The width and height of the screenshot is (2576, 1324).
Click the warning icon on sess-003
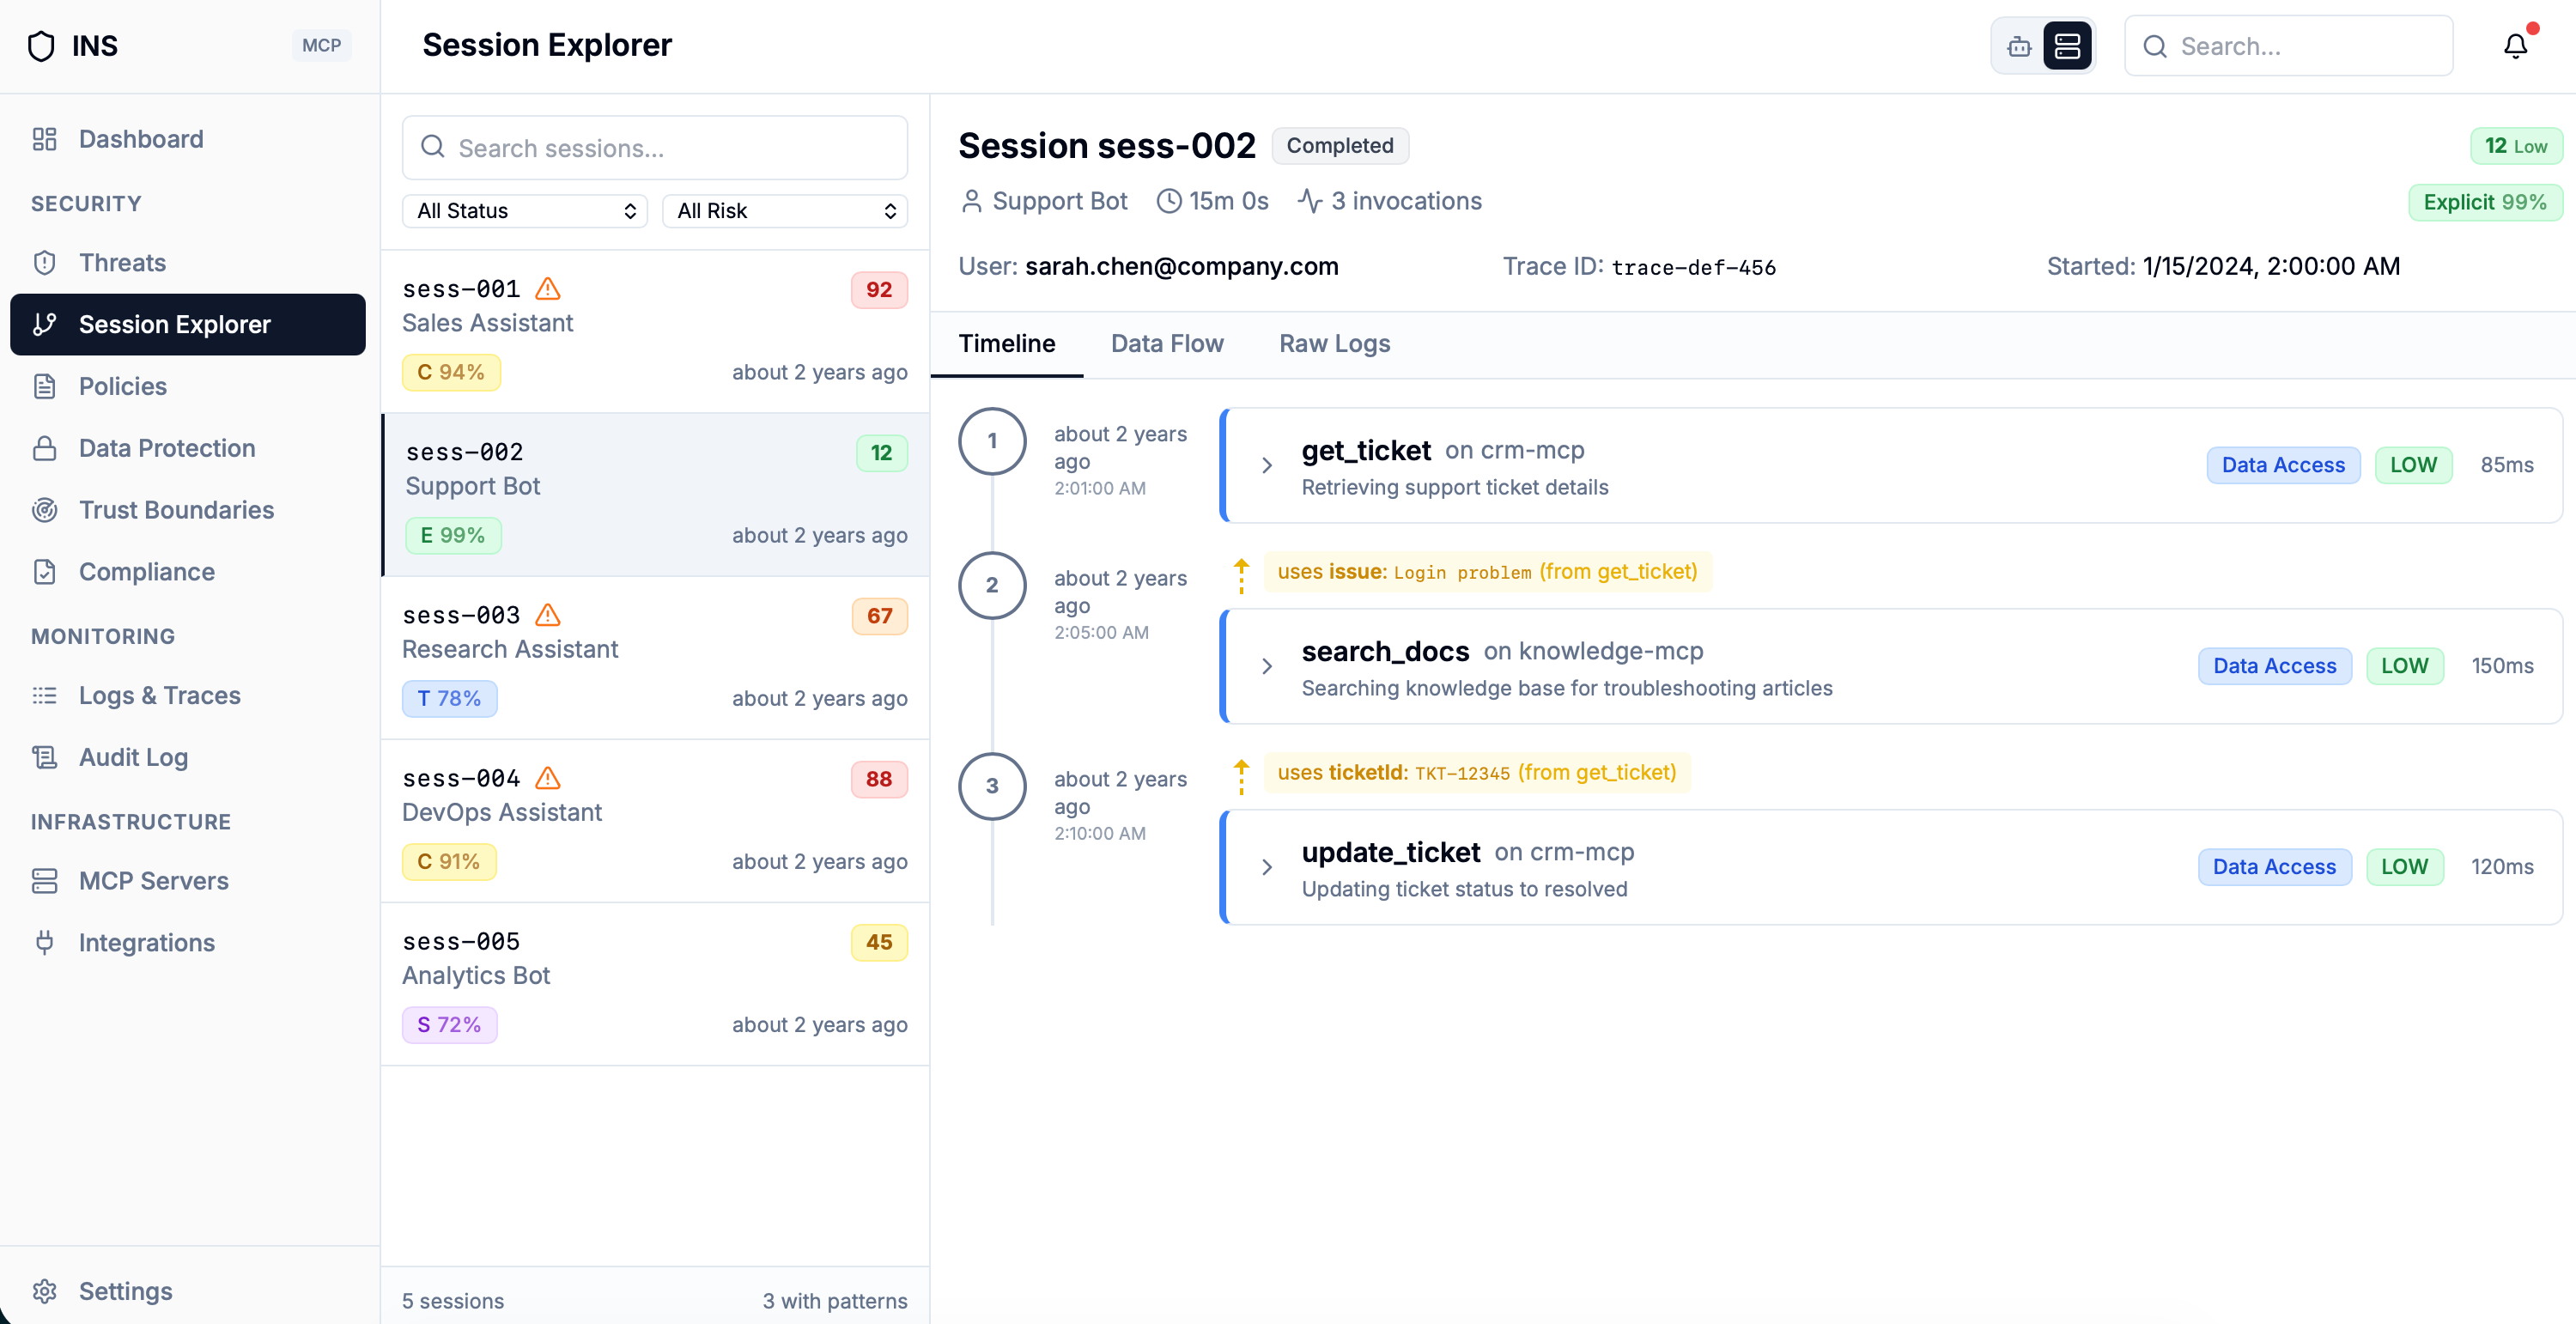click(548, 615)
